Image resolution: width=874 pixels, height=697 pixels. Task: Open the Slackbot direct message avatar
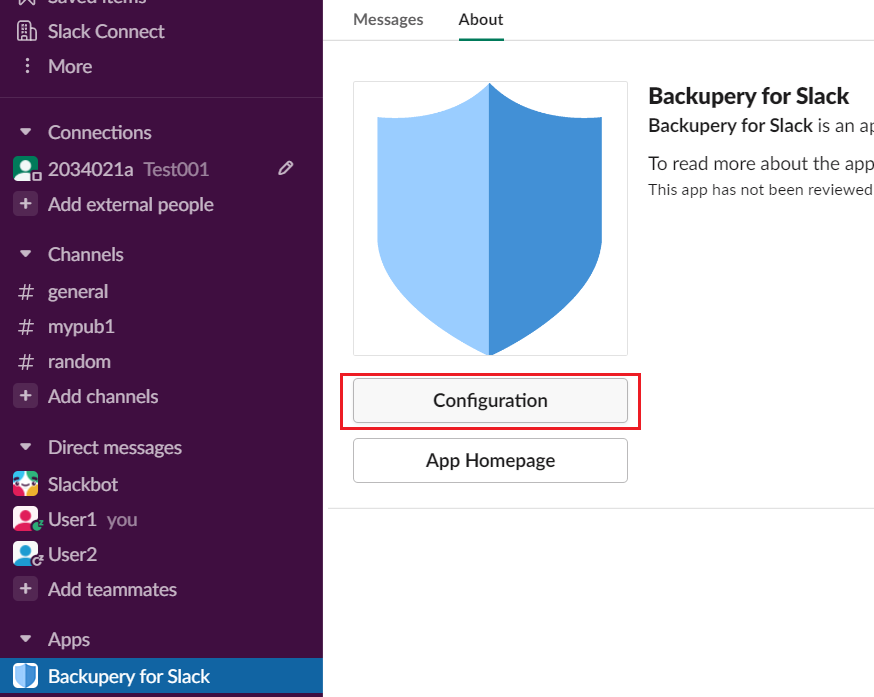pos(26,484)
